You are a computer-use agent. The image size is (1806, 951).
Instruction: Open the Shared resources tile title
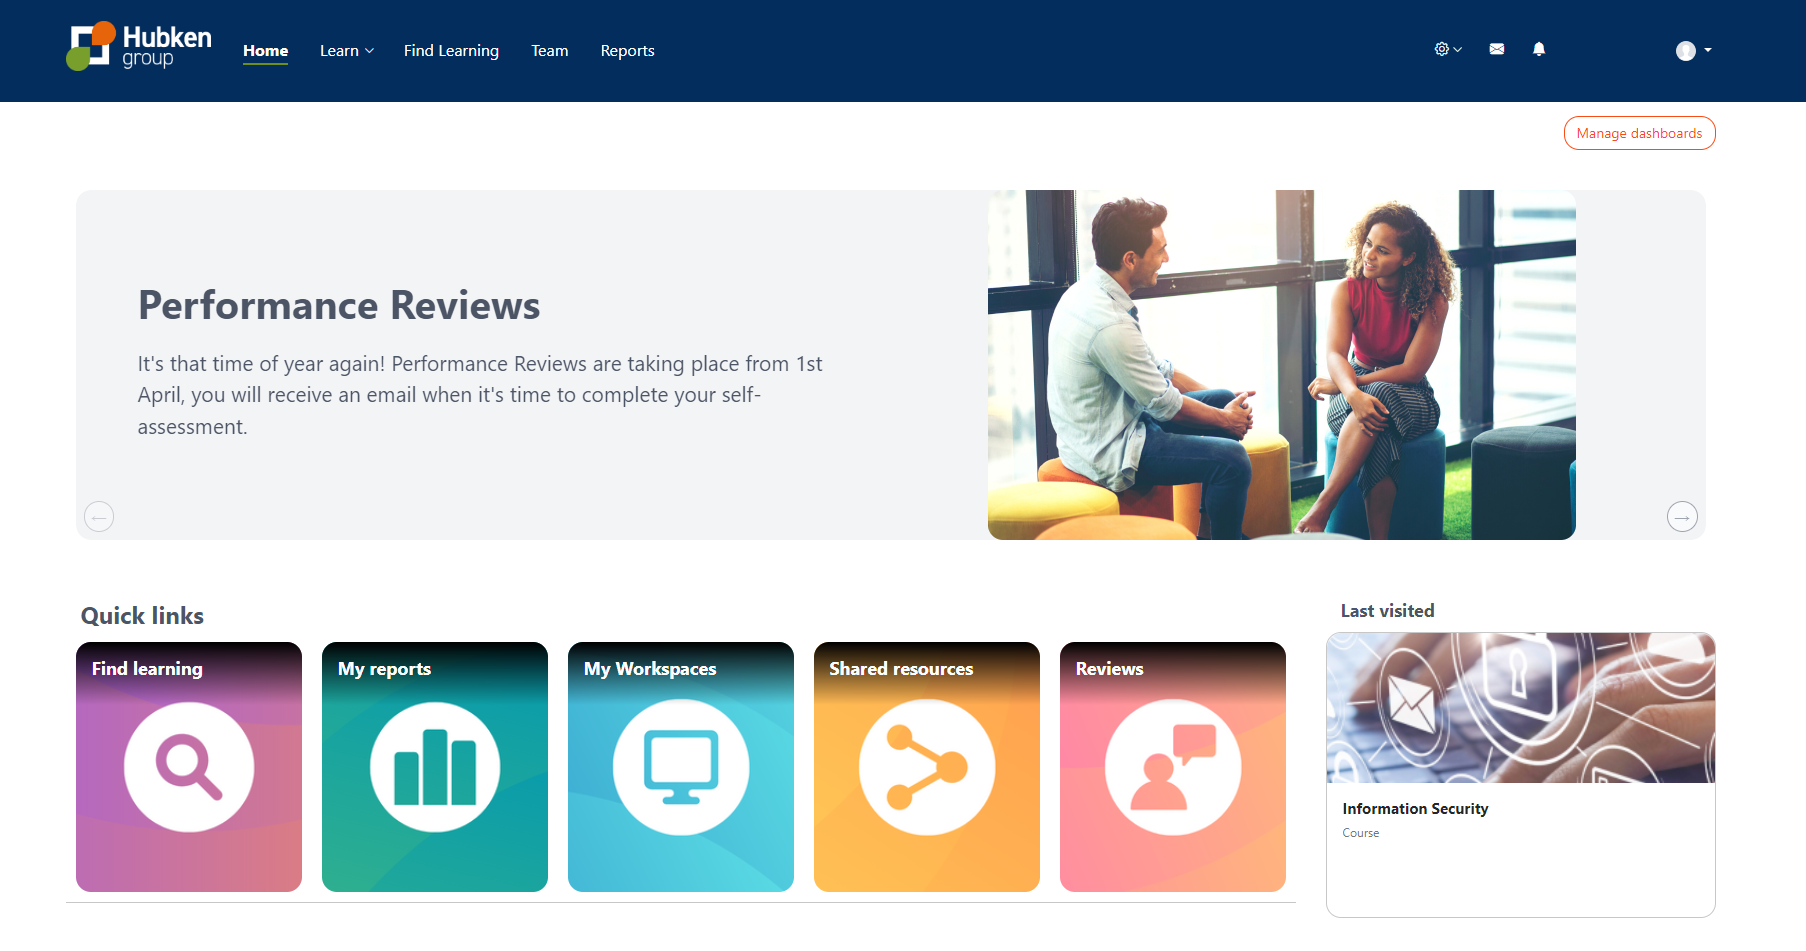point(901,669)
